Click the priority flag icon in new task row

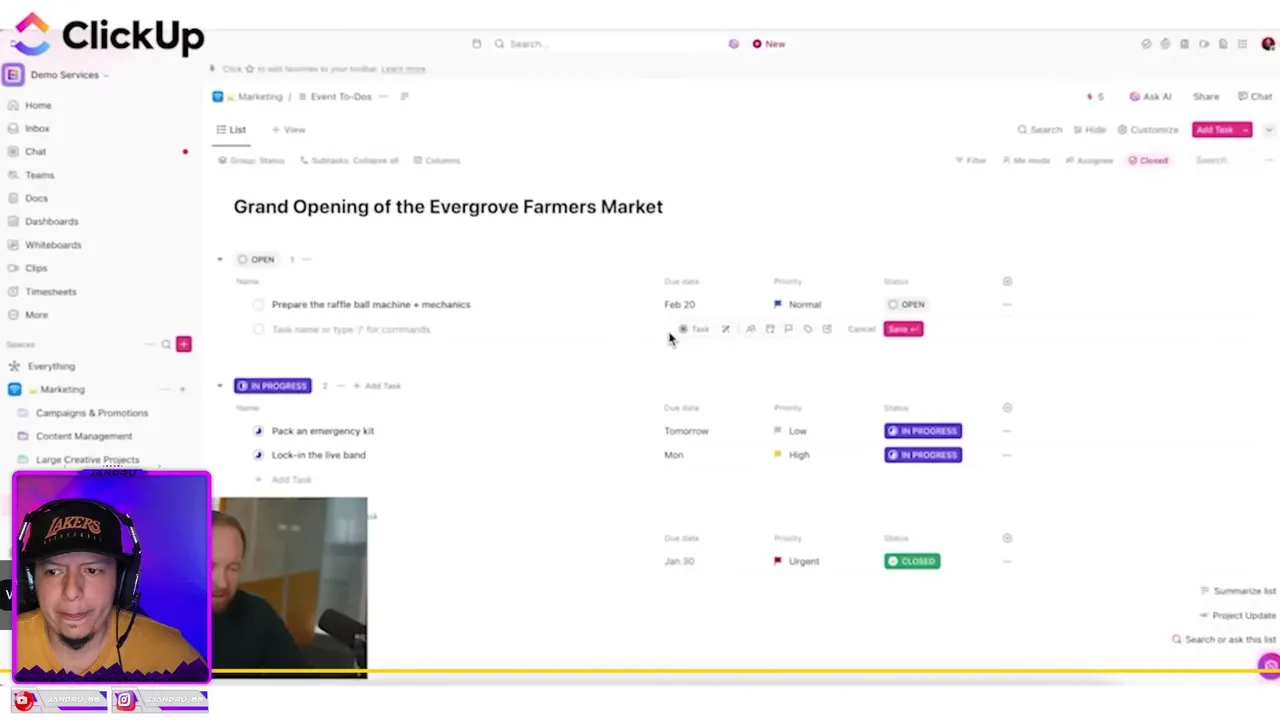[x=788, y=329]
